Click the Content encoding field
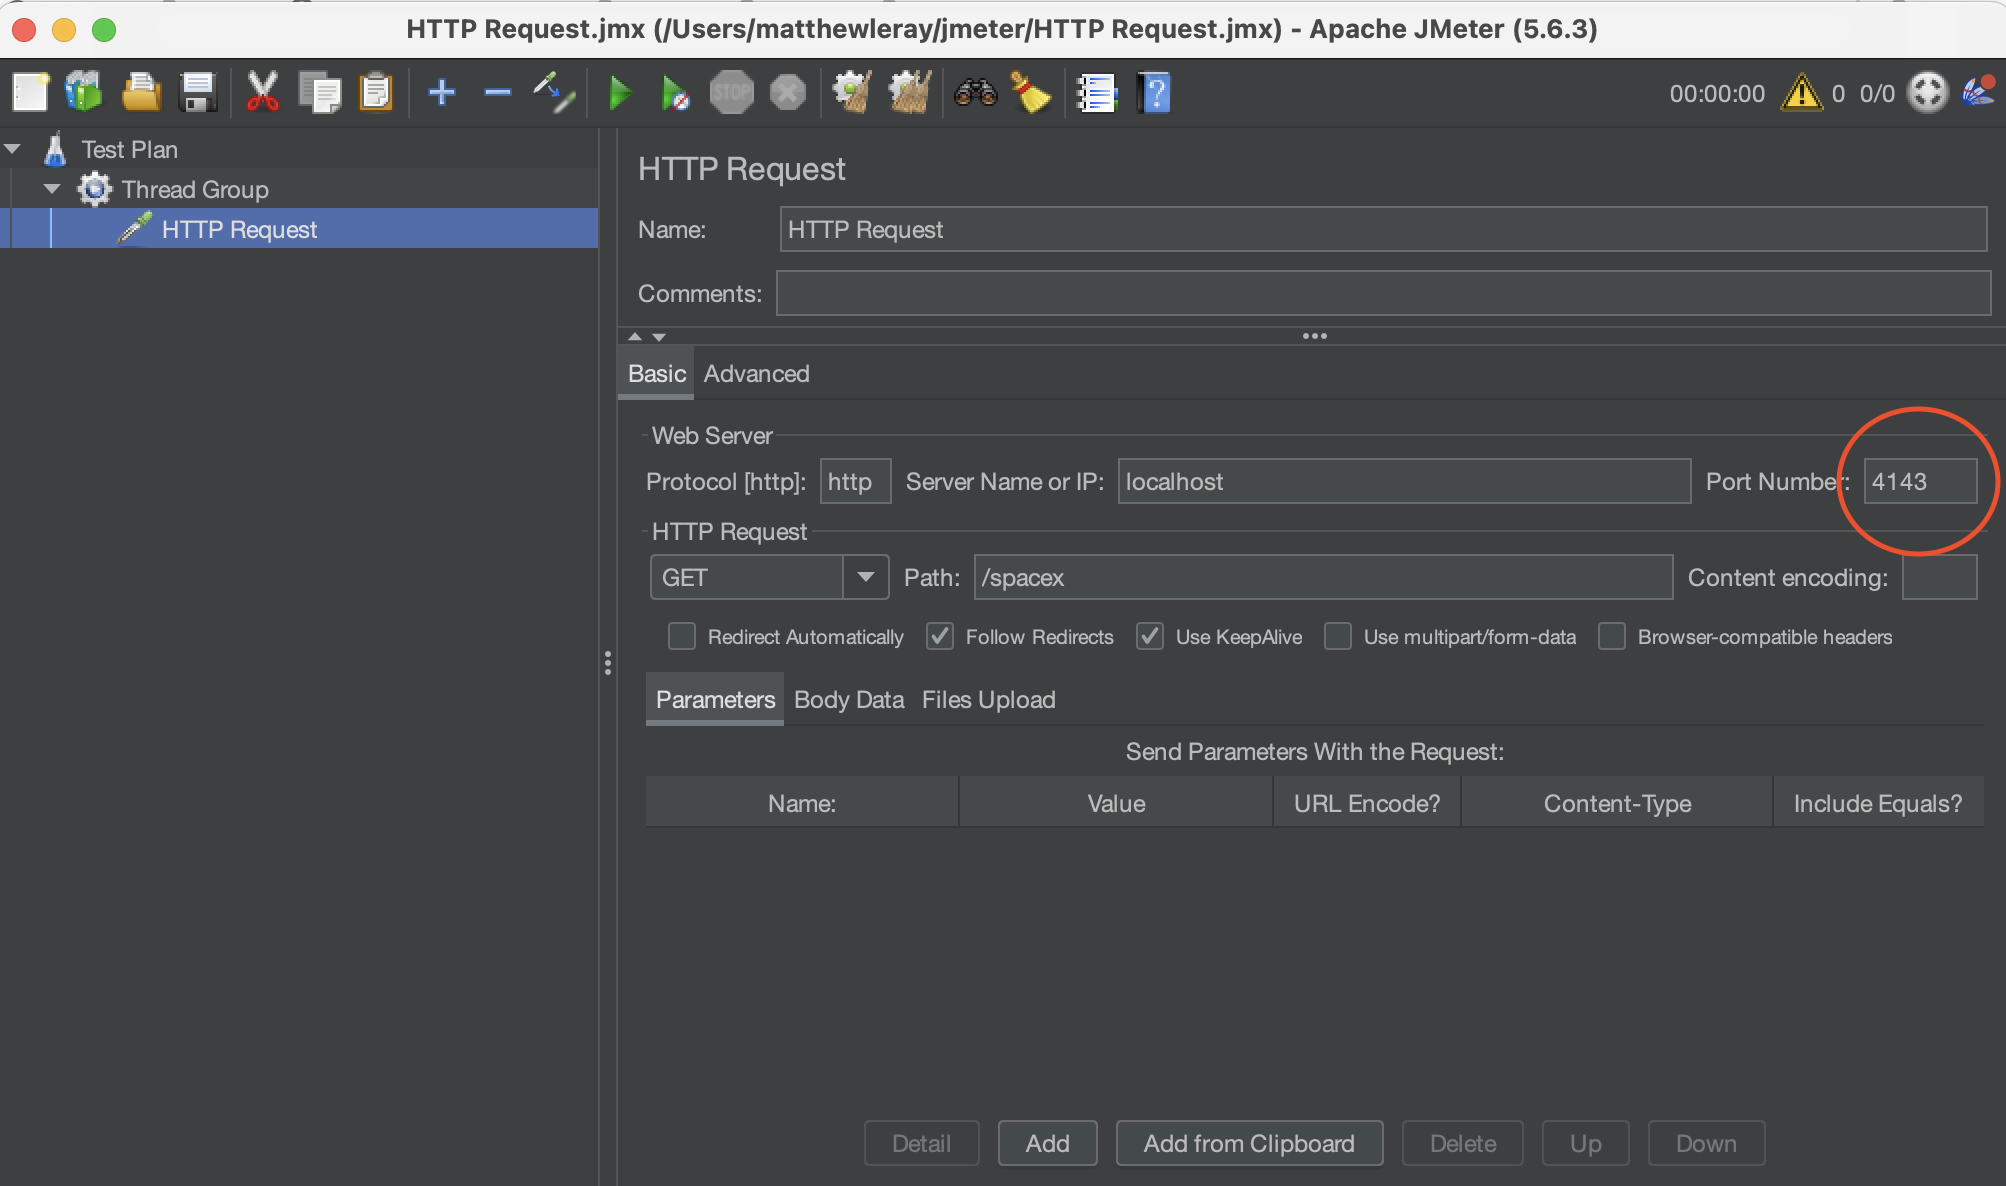The height and width of the screenshot is (1186, 2006). click(1939, 577)
